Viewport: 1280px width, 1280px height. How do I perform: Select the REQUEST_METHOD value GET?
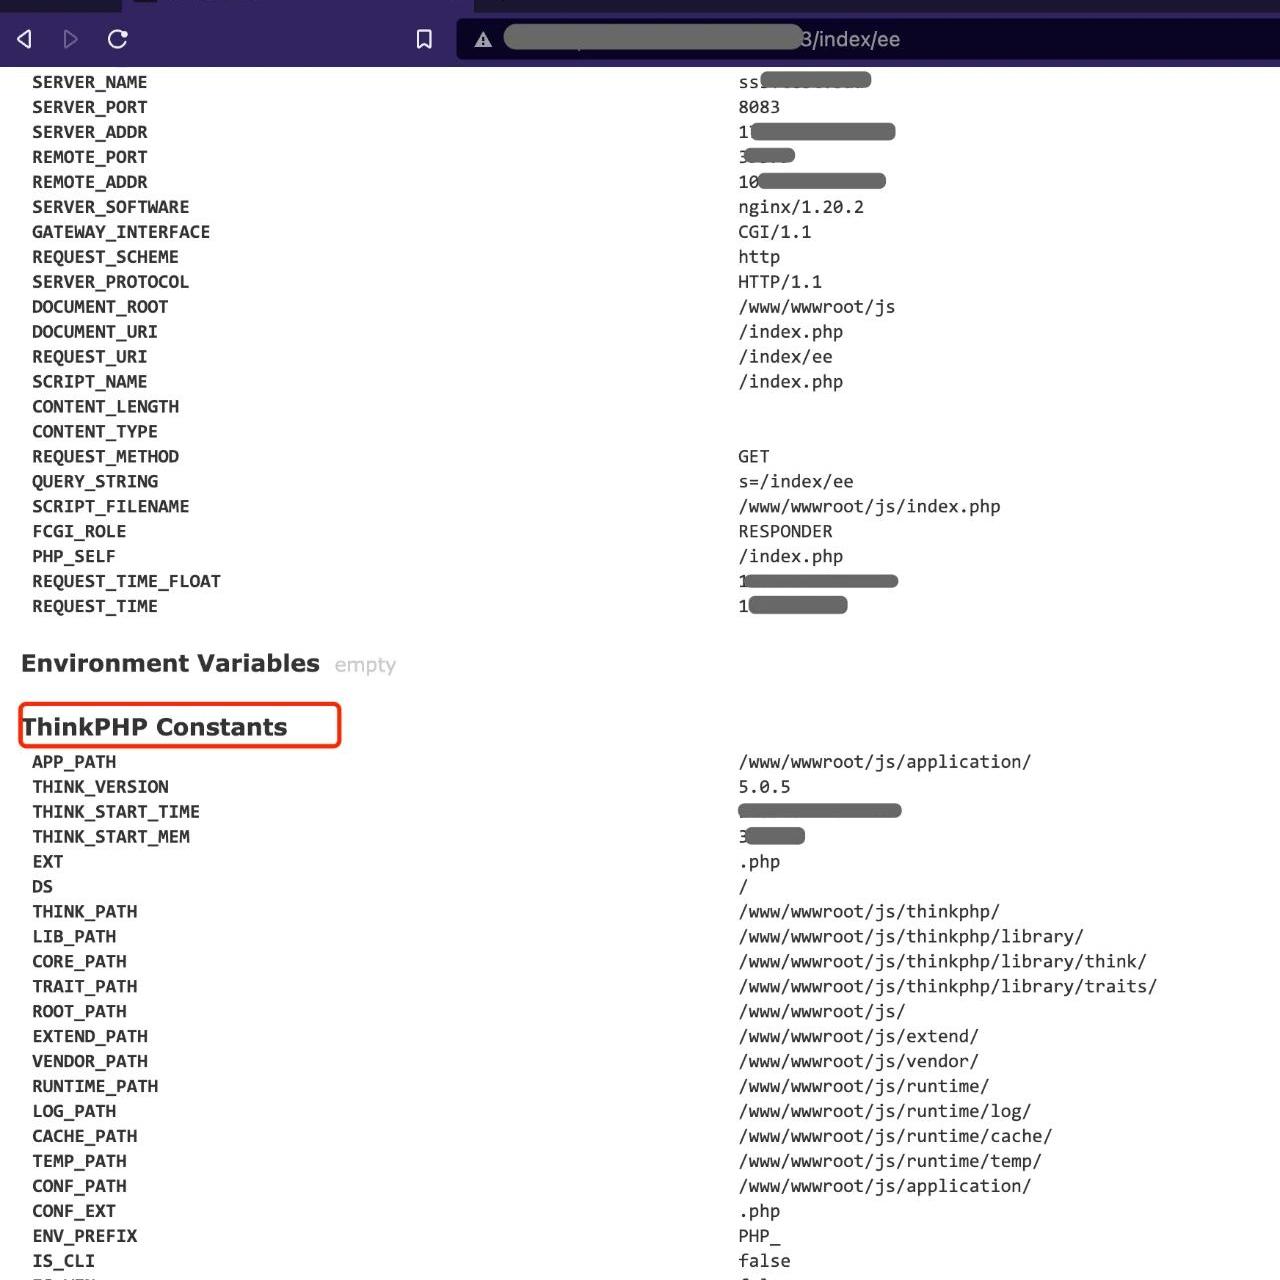(754, 457)
